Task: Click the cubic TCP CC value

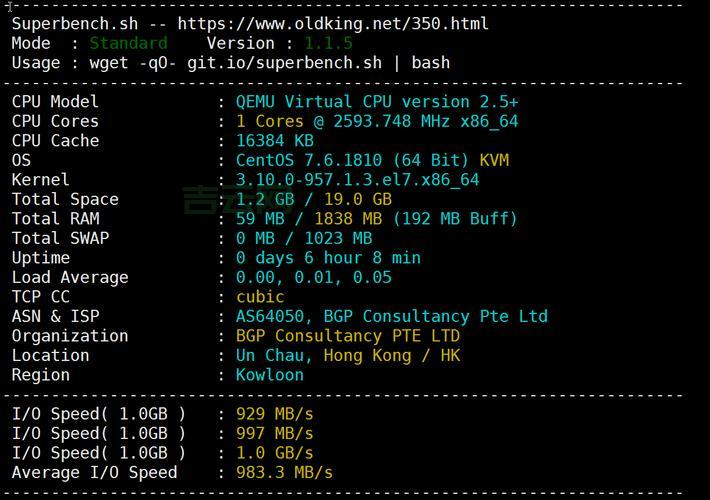Action: [x=260, y=297]
